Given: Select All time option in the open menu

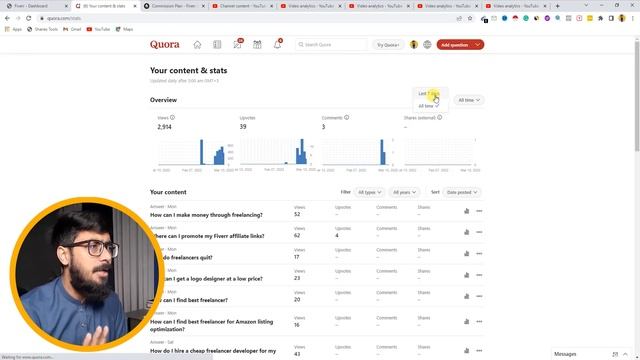Looking at the screenshot, I should point(430,106).
